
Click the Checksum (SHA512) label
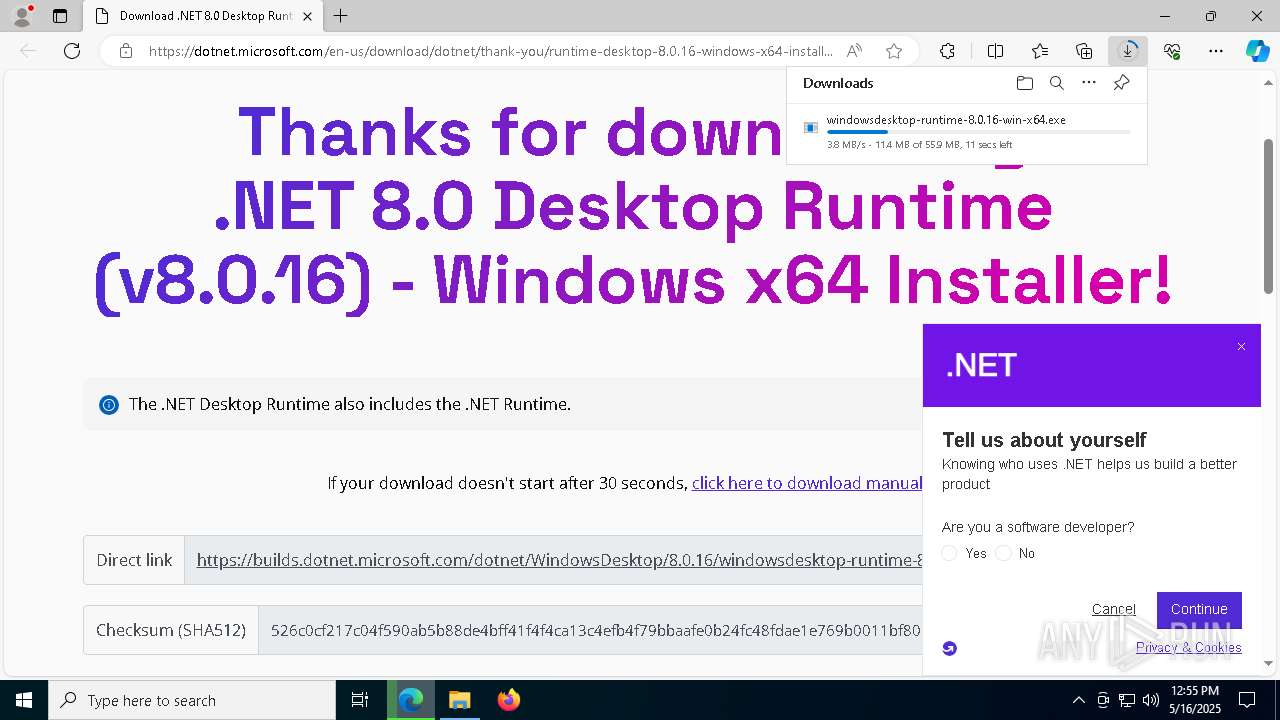click(x=171, y=630)
